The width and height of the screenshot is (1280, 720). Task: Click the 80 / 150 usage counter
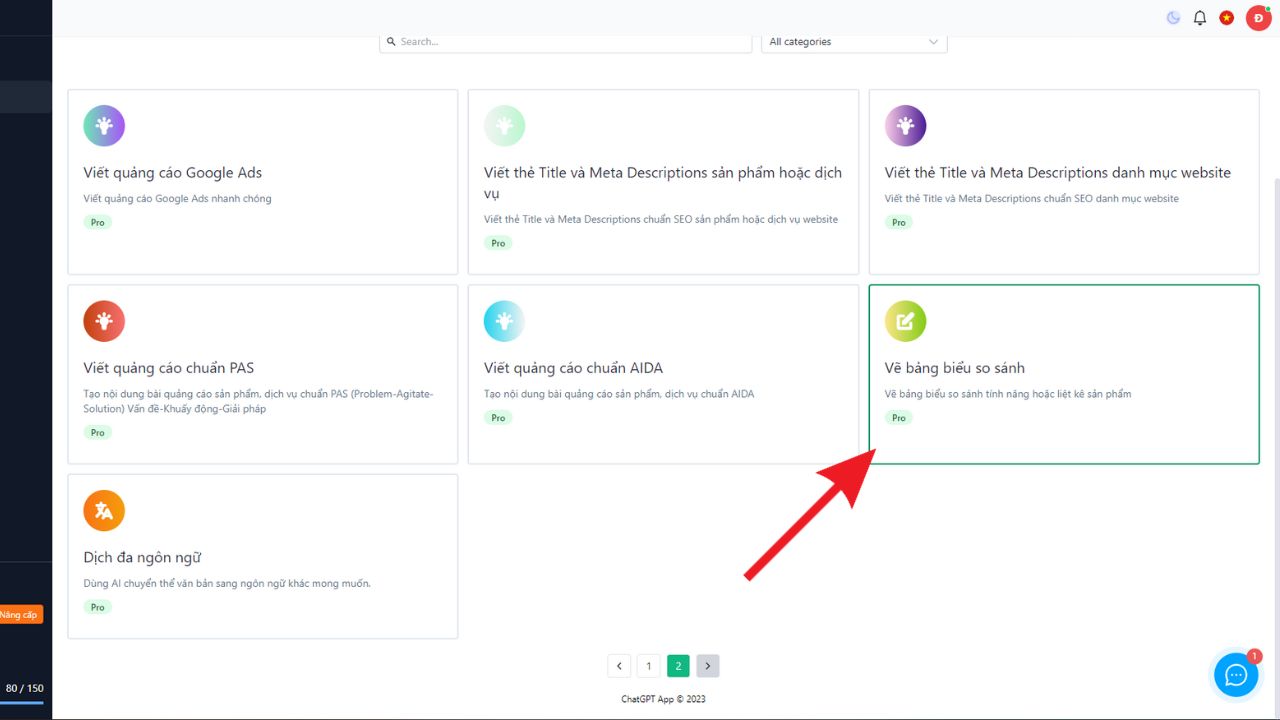pos(25,688)
